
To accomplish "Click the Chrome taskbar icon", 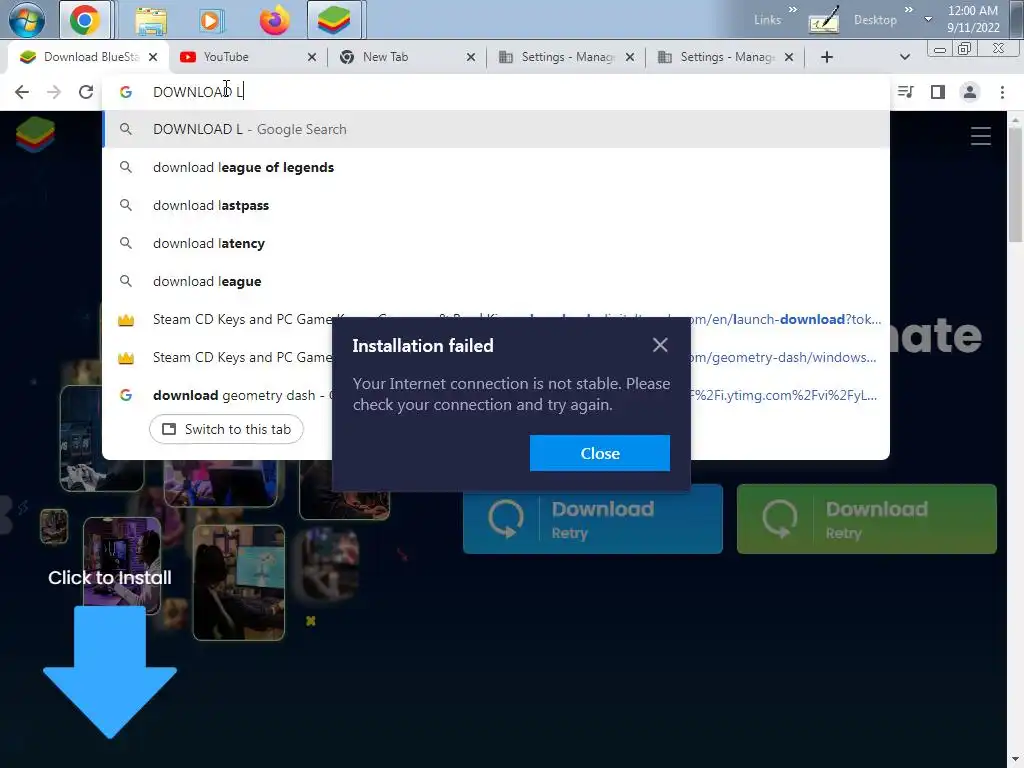I will point(84,20).
